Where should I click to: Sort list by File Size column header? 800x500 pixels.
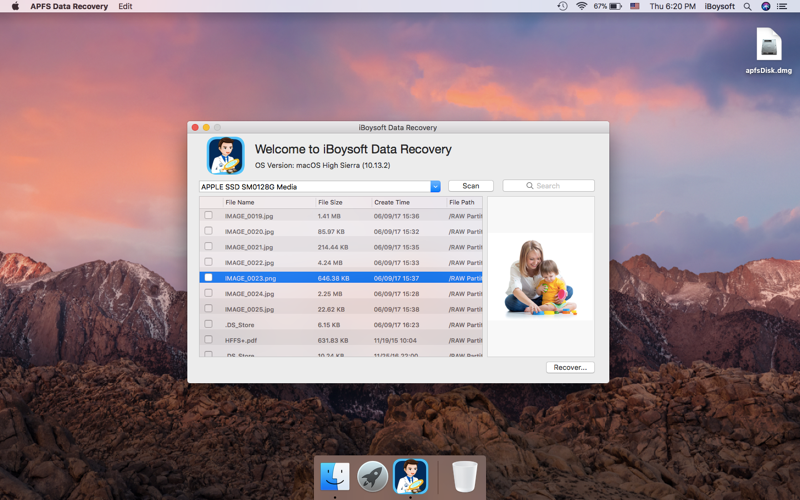click(x=330, y=202)
